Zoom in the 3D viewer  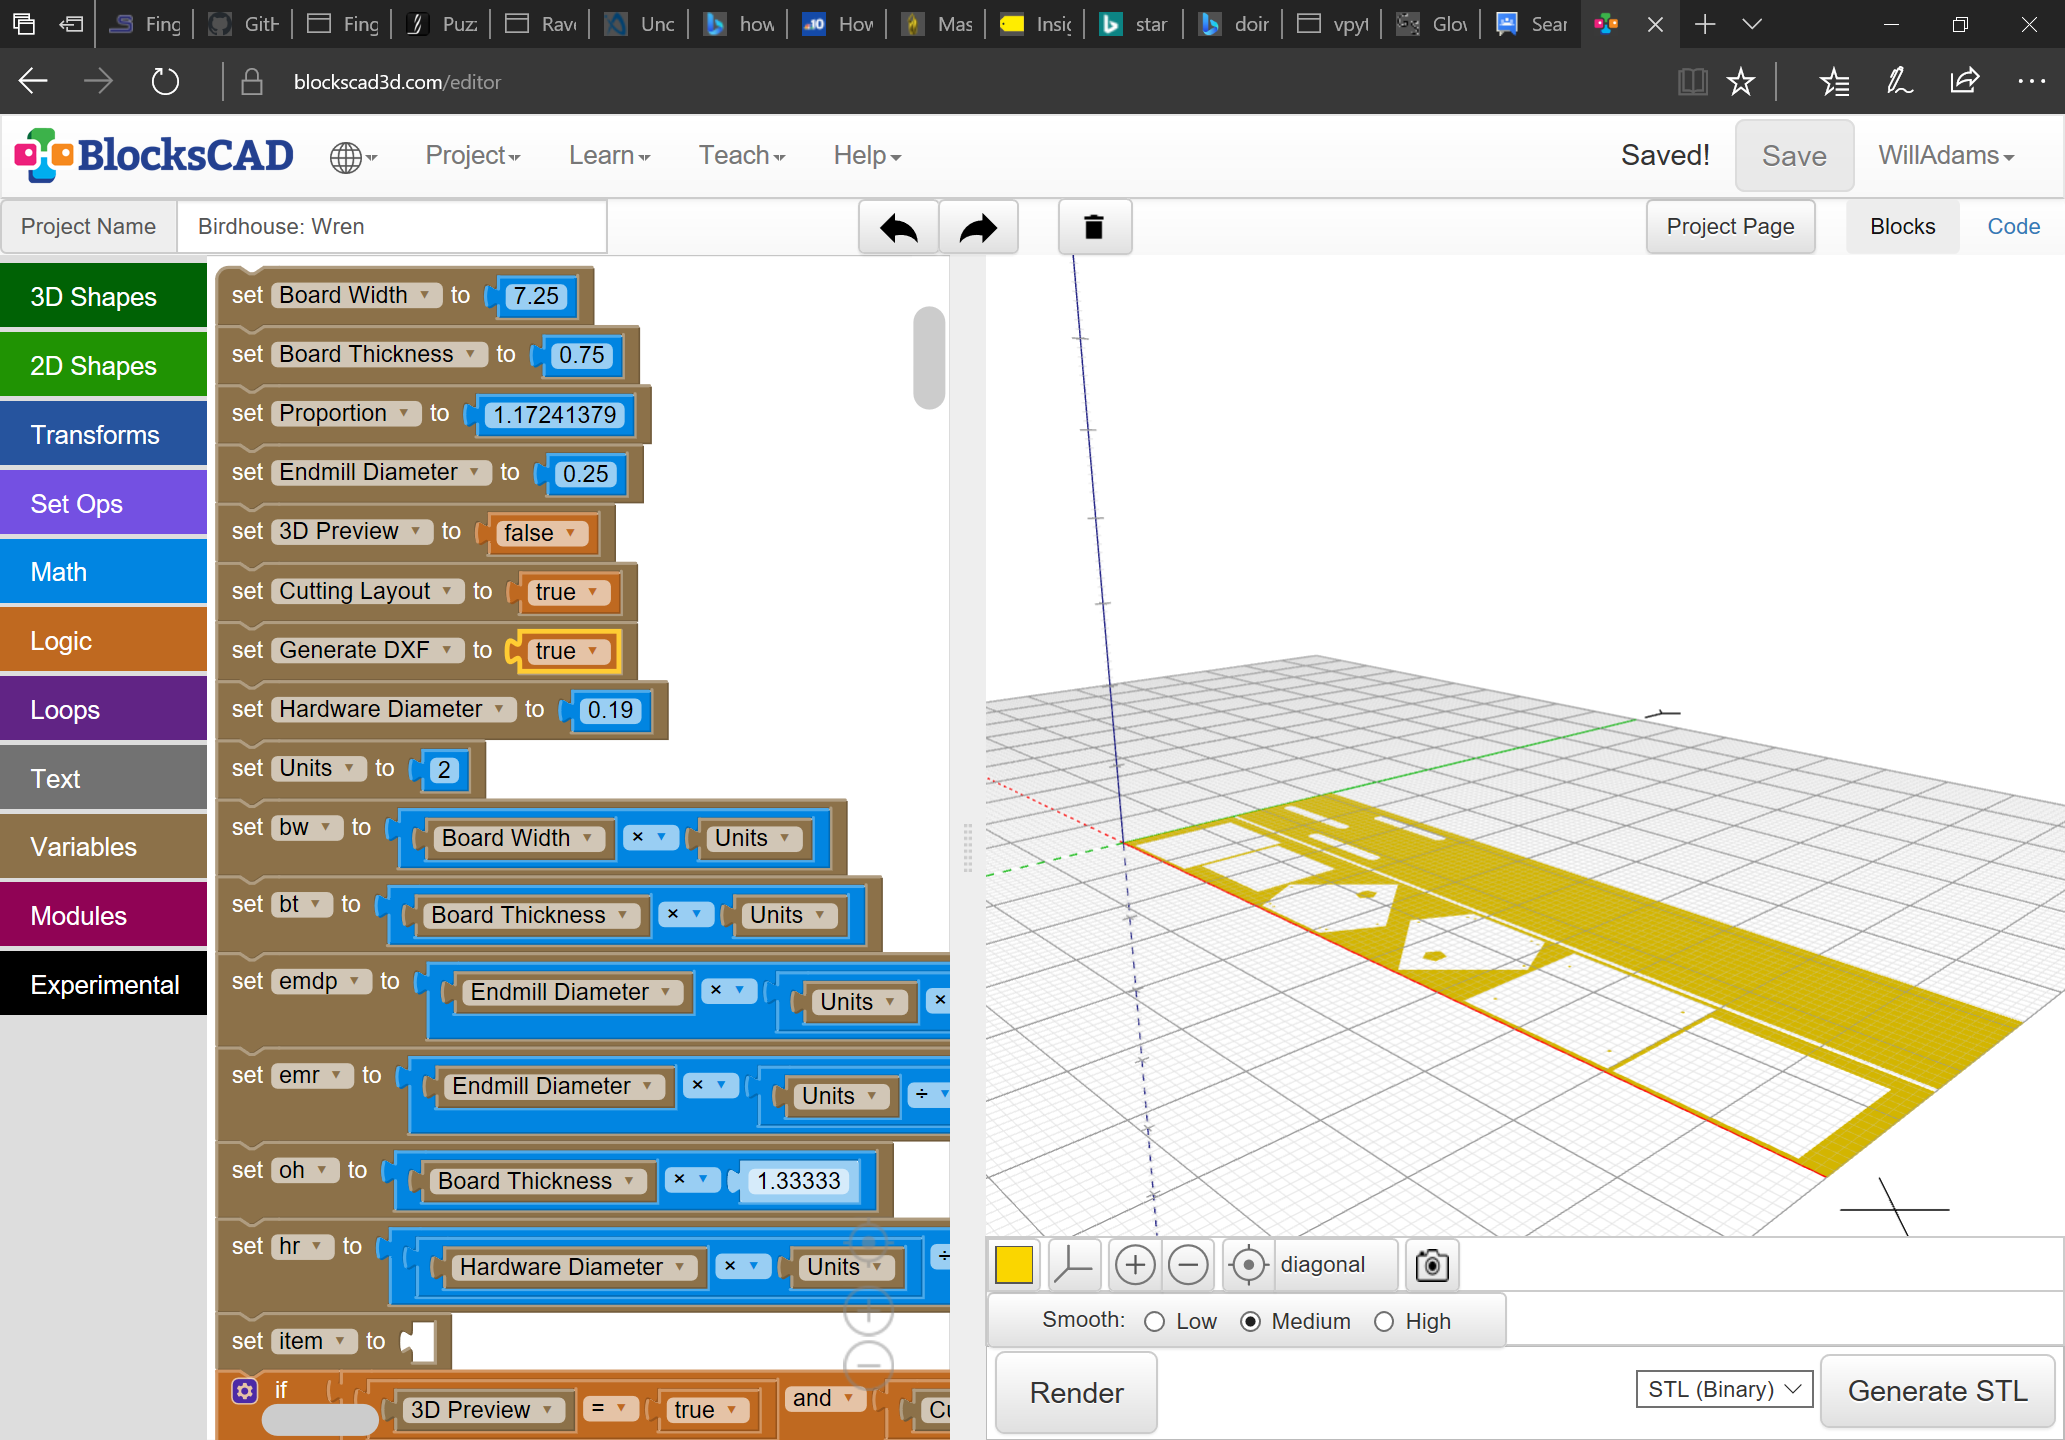[1135, 1265]
